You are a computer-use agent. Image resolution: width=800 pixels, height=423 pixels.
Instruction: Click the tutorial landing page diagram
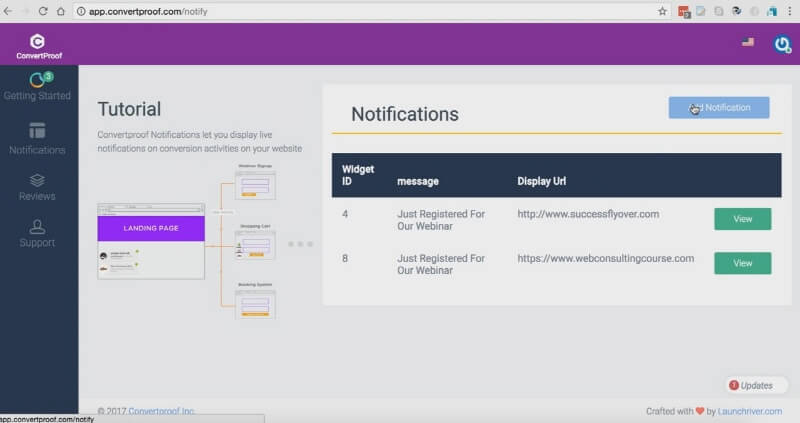tap(151, 241)
